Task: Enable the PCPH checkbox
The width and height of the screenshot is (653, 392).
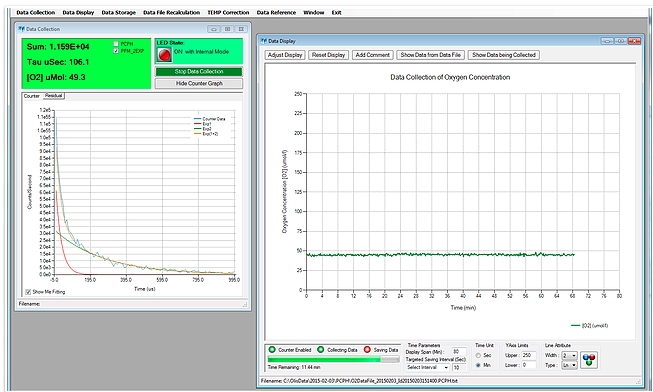Action: (x=116, y=44)
